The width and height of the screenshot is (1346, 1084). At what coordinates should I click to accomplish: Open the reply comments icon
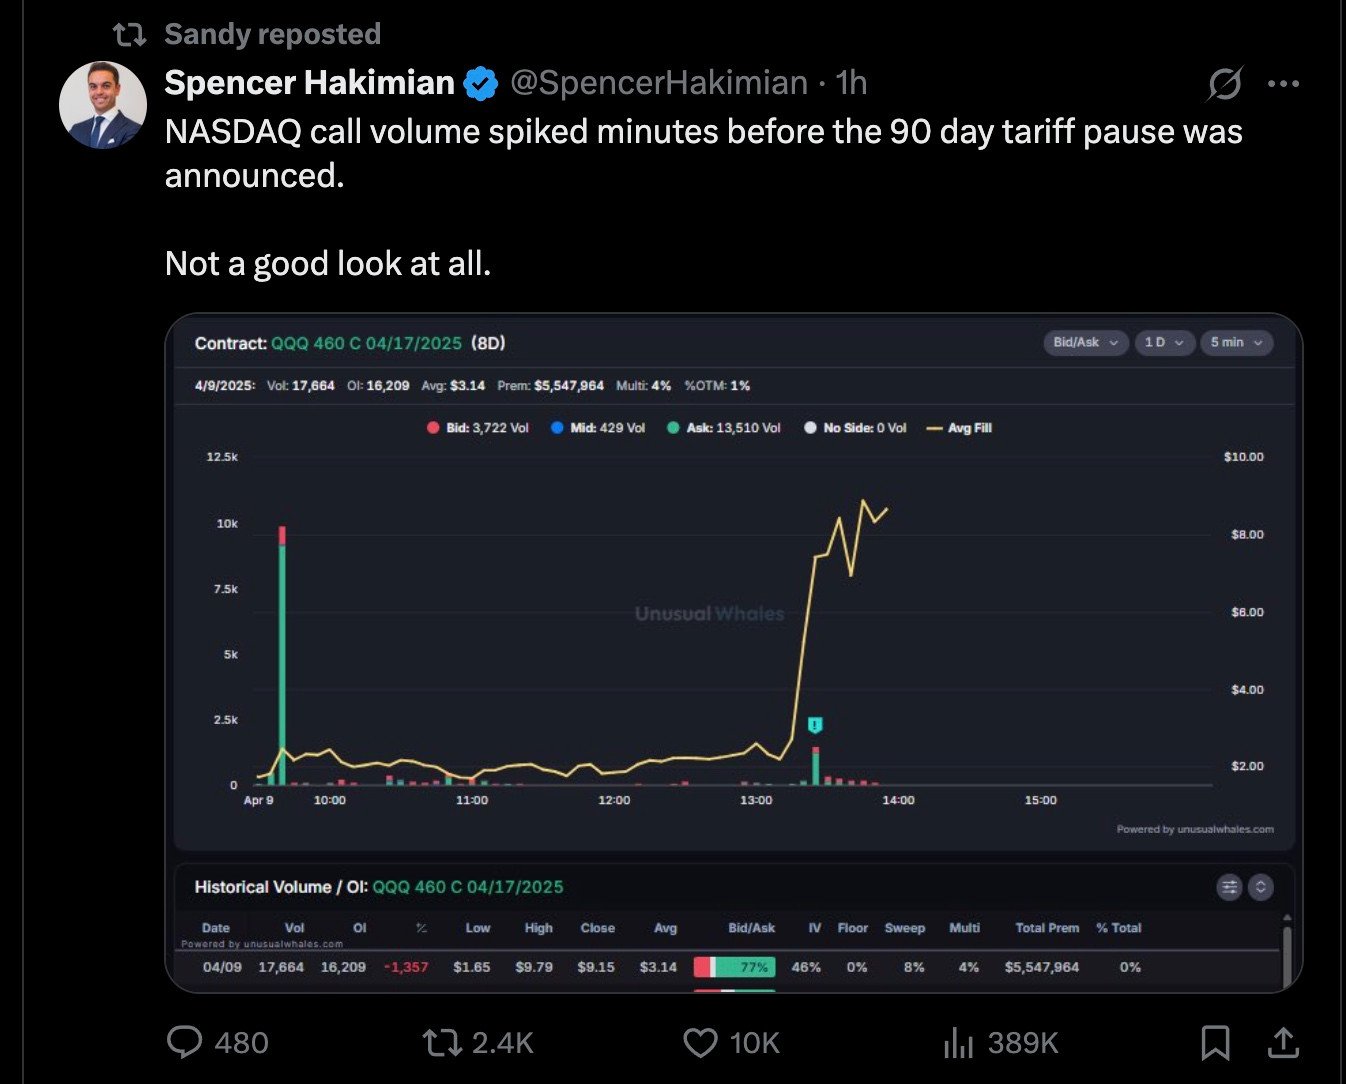(184, 1043)
